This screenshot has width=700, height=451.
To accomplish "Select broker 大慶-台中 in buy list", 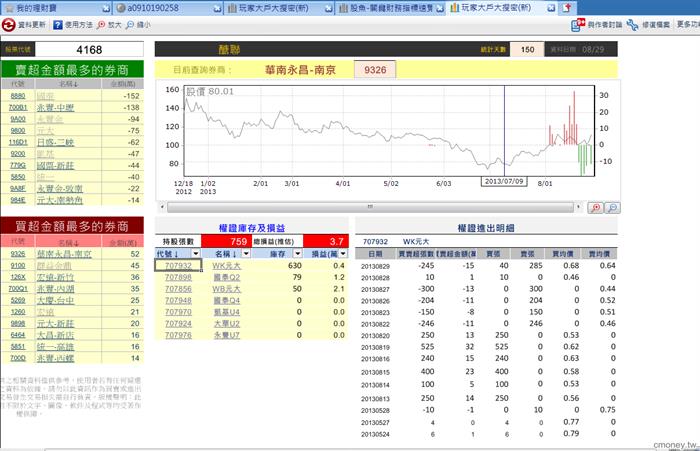I will 55,301.
